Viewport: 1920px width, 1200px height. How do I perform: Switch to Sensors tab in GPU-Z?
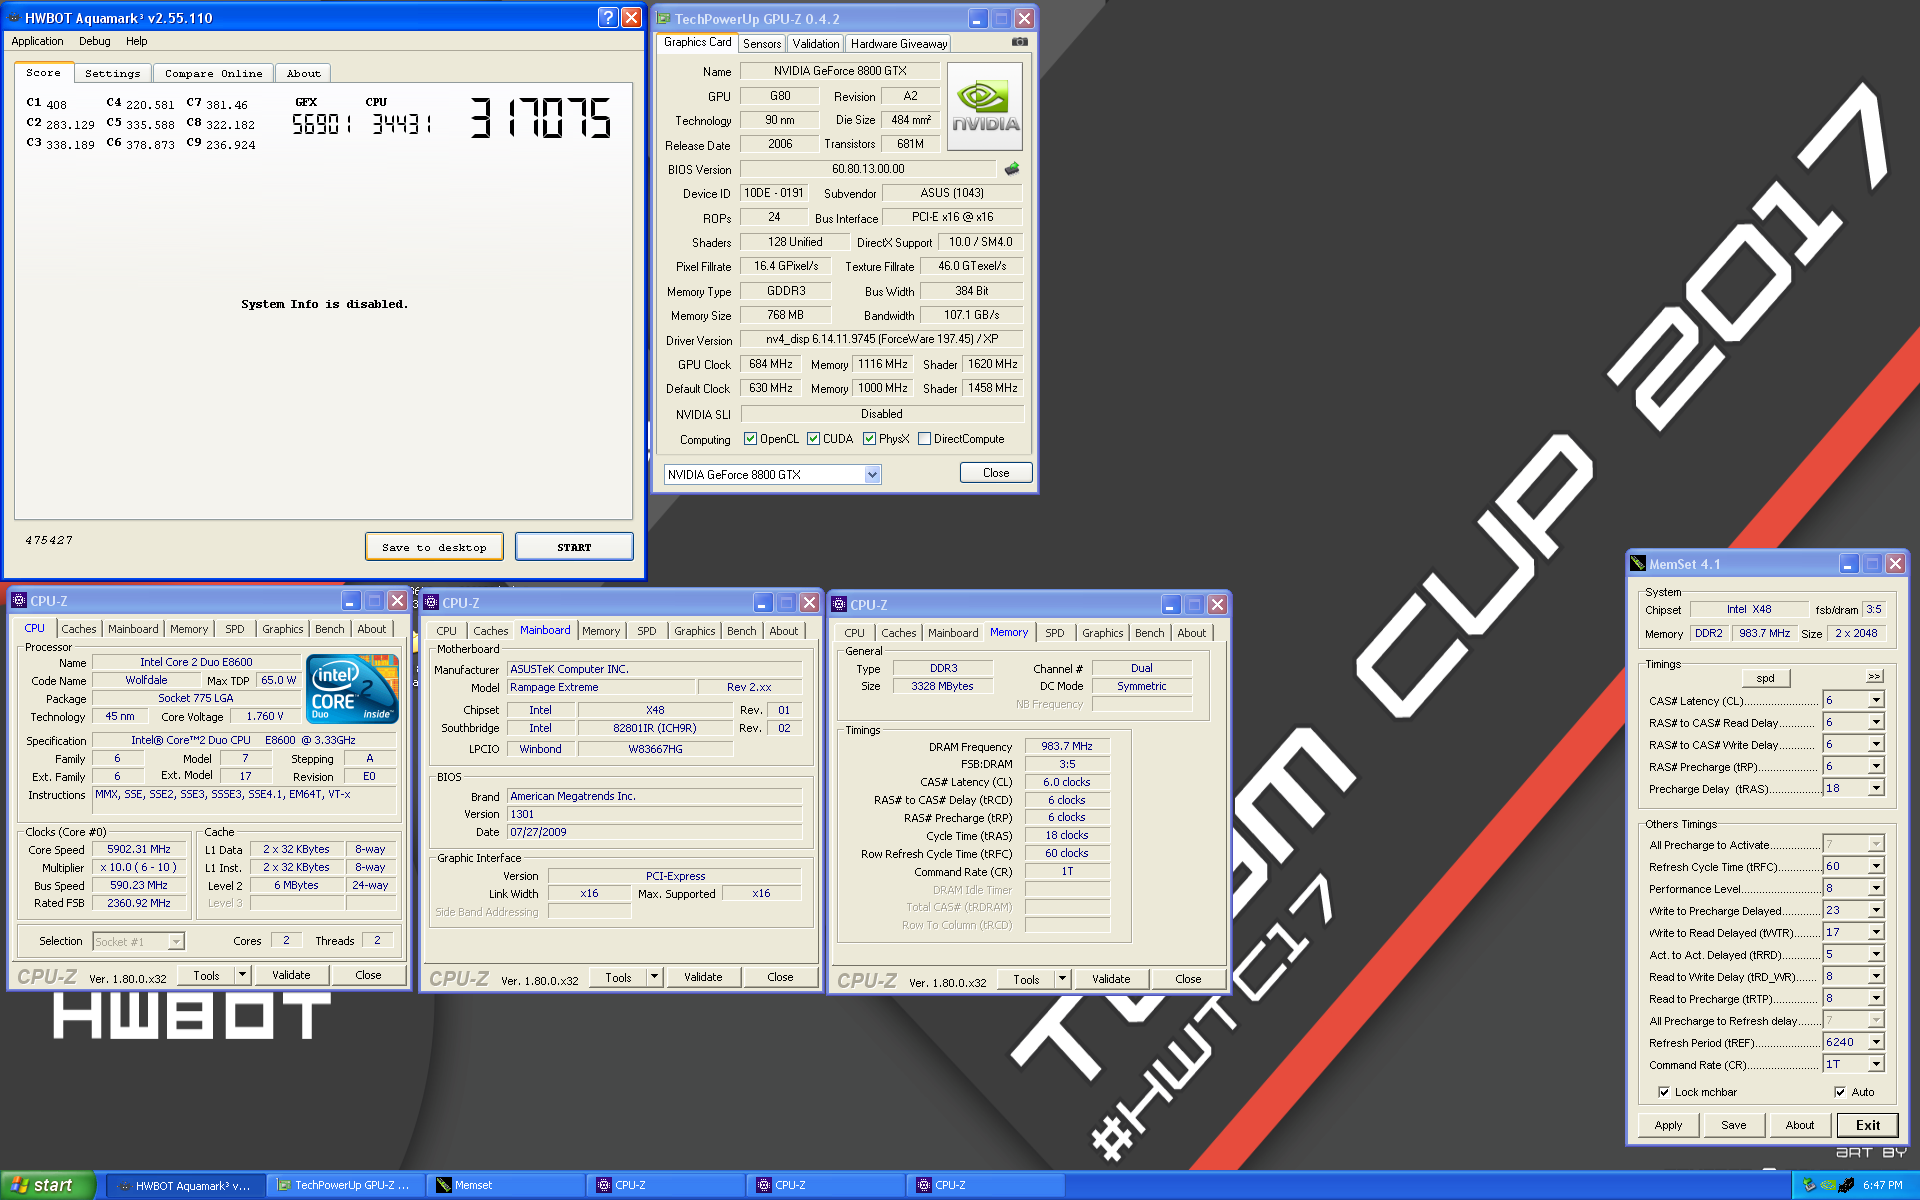[762, 44]
